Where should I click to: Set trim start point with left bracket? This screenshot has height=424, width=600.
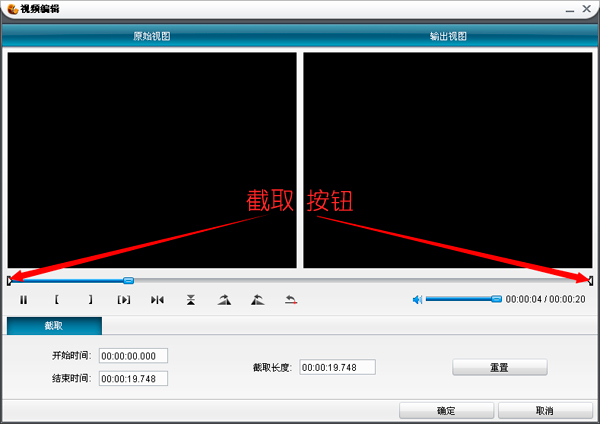[57, 299]
